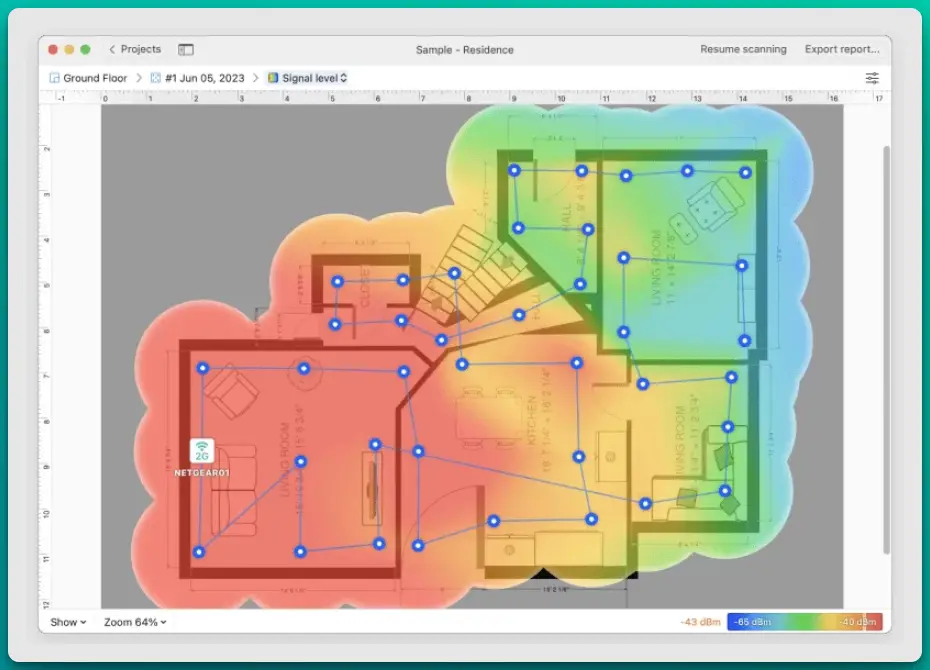This screenshot has height=670, width=930.
Task: Click the floor plan icon beside Ground Floor
Action: point(55,77)
